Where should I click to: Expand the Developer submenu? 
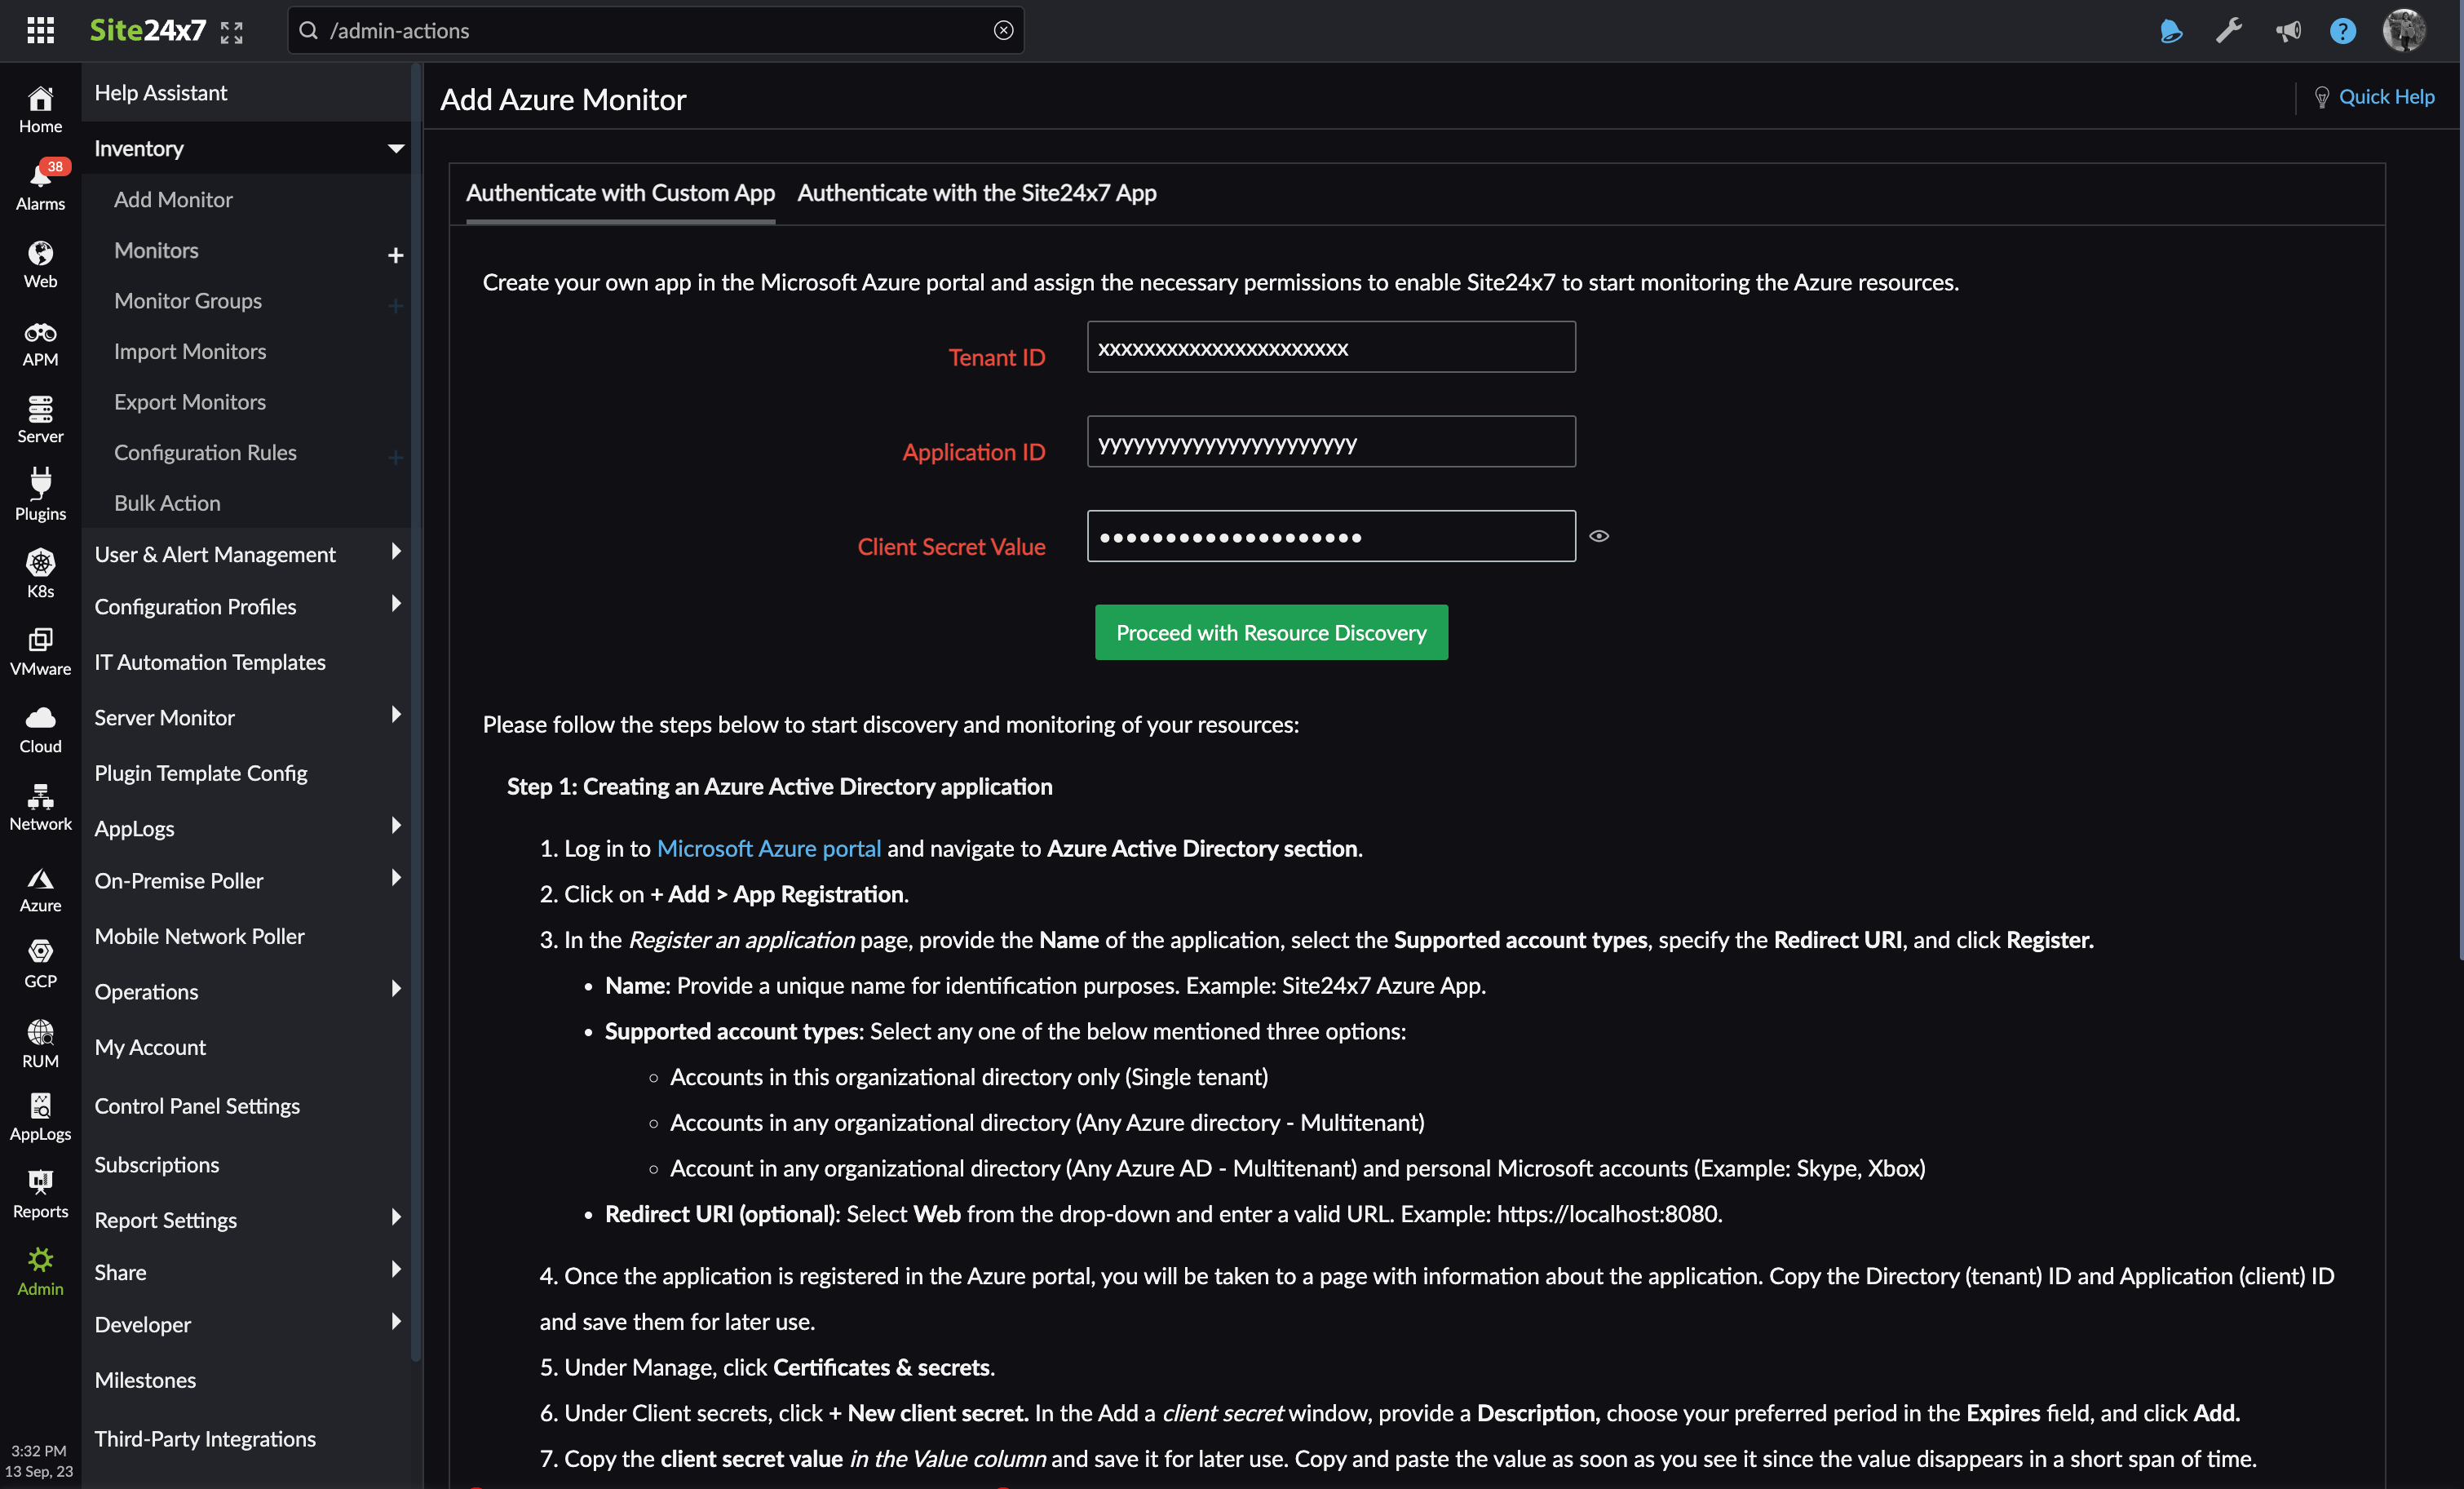pos(396,1321)
